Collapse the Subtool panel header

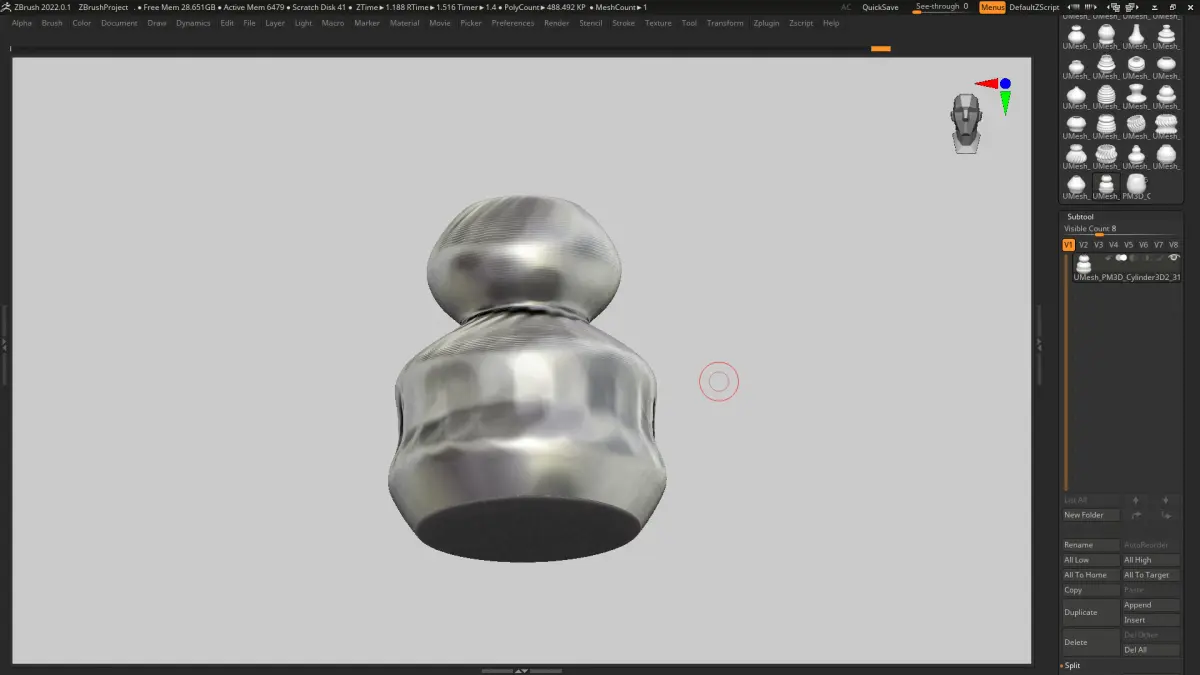(1080, 216)
